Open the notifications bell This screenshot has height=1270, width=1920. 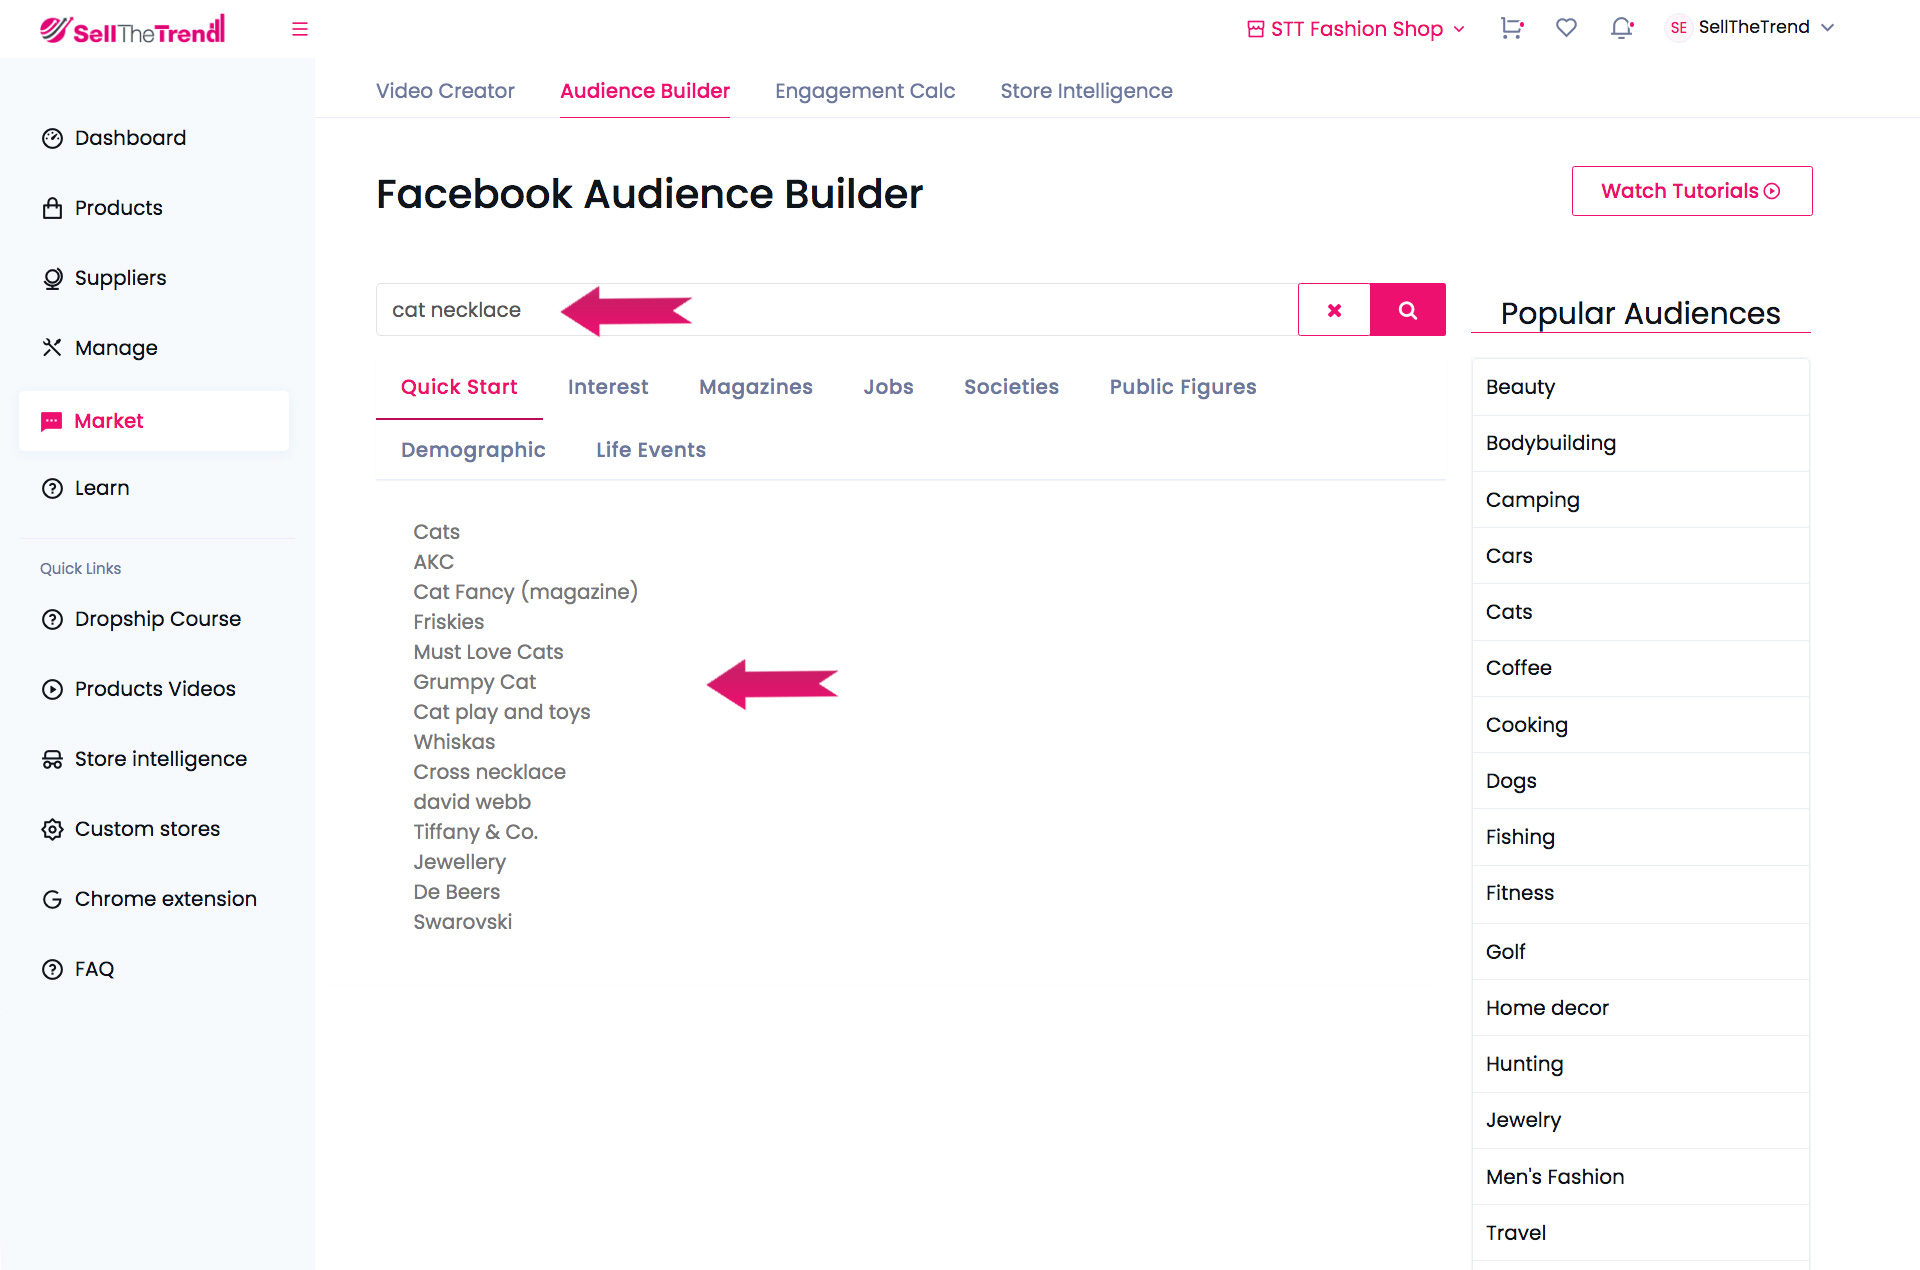click(x=1621, y=28)
